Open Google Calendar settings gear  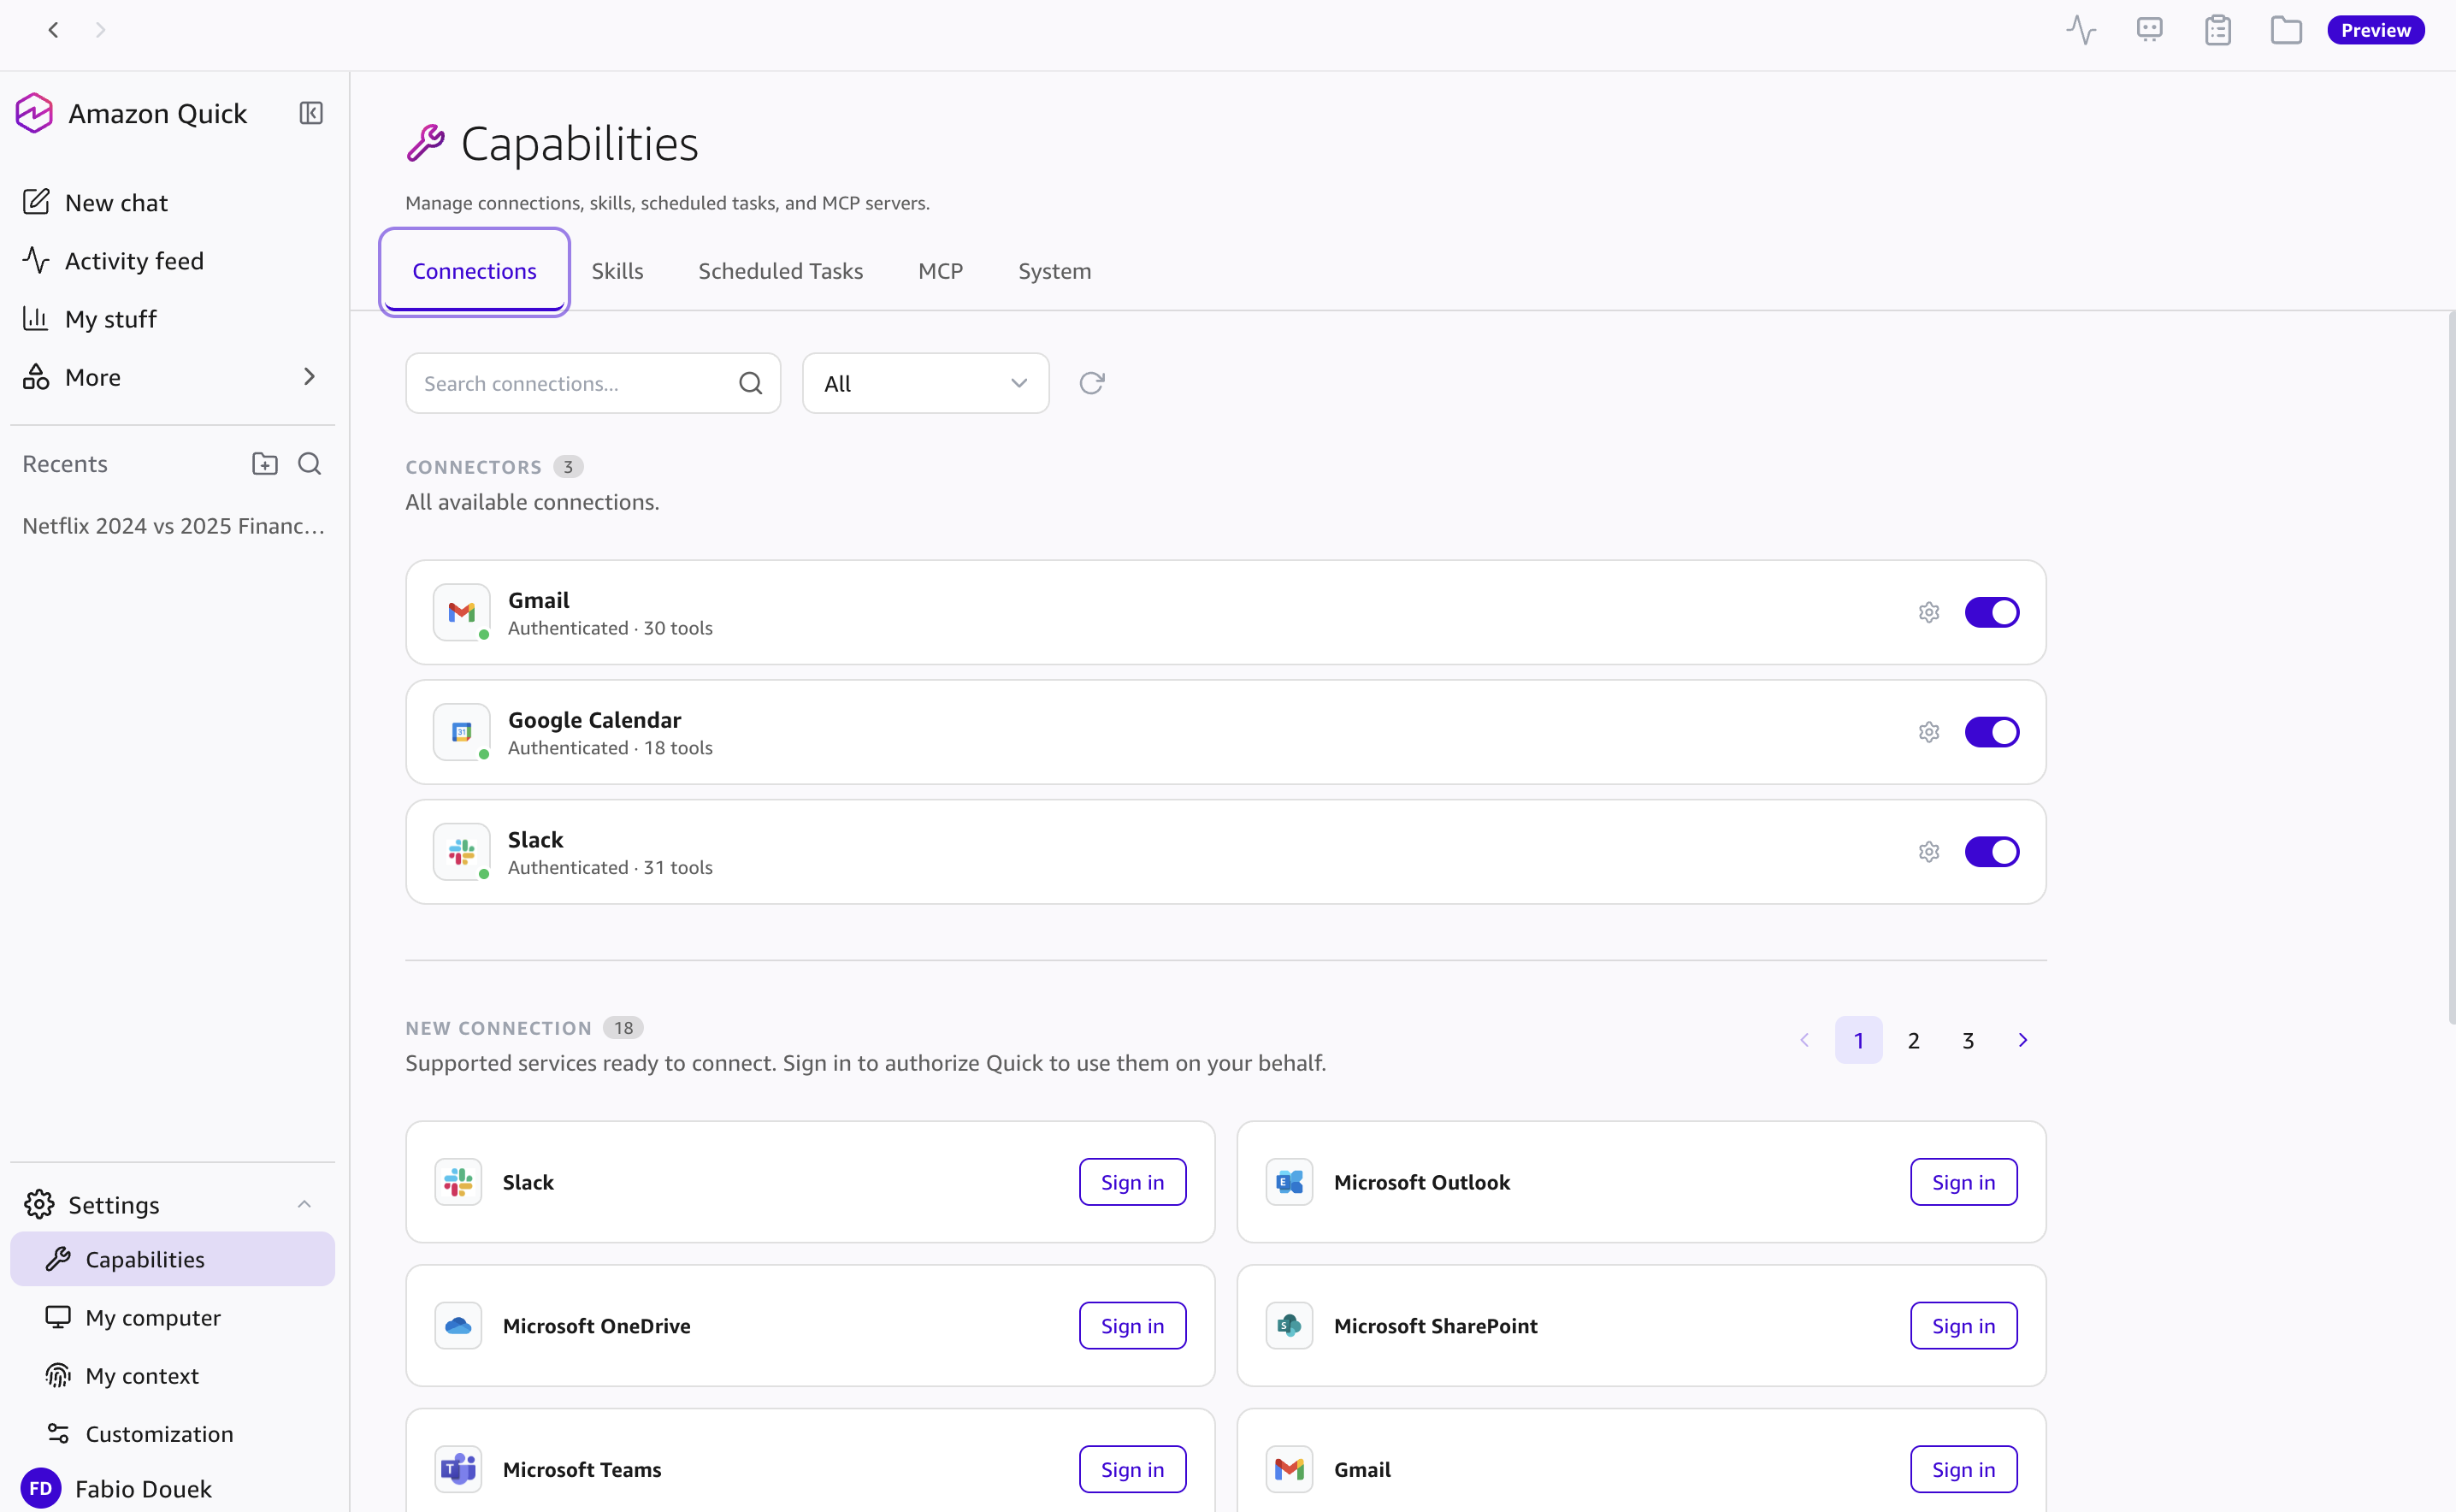pyautogui.click(x=1929, y=732)
